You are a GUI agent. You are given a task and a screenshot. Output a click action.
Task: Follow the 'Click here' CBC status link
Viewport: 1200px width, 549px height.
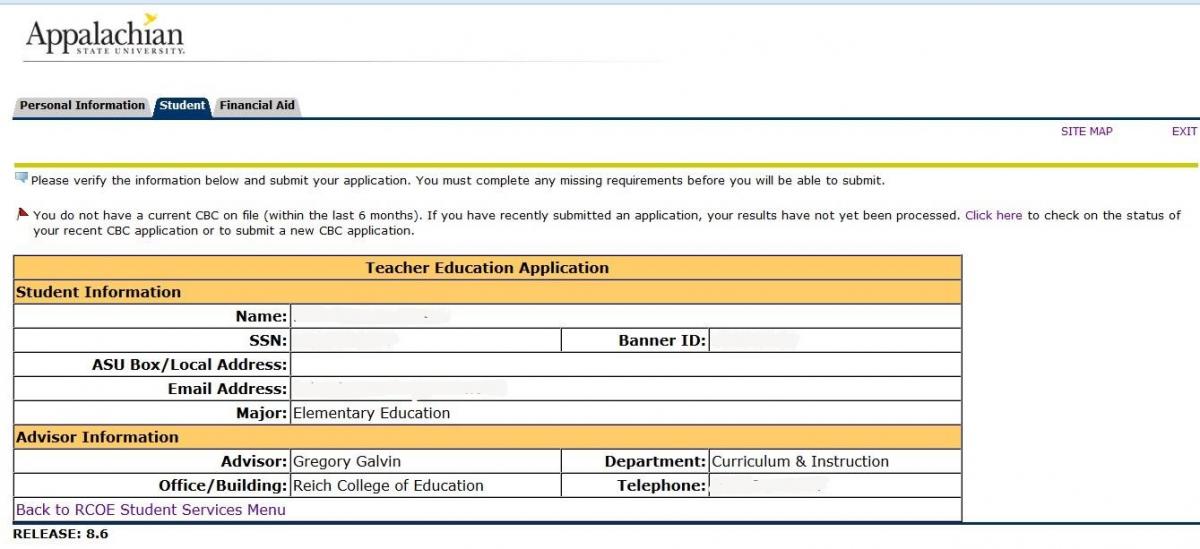[x=993, y=215]
